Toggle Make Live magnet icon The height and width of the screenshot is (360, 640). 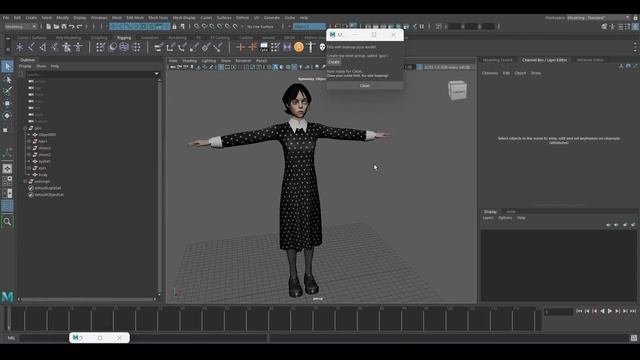(x=236, y=27)
